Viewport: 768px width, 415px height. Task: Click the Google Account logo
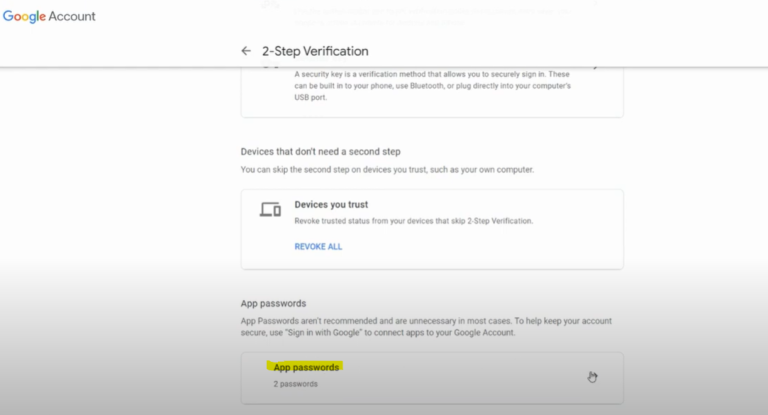tap(48, 17)
